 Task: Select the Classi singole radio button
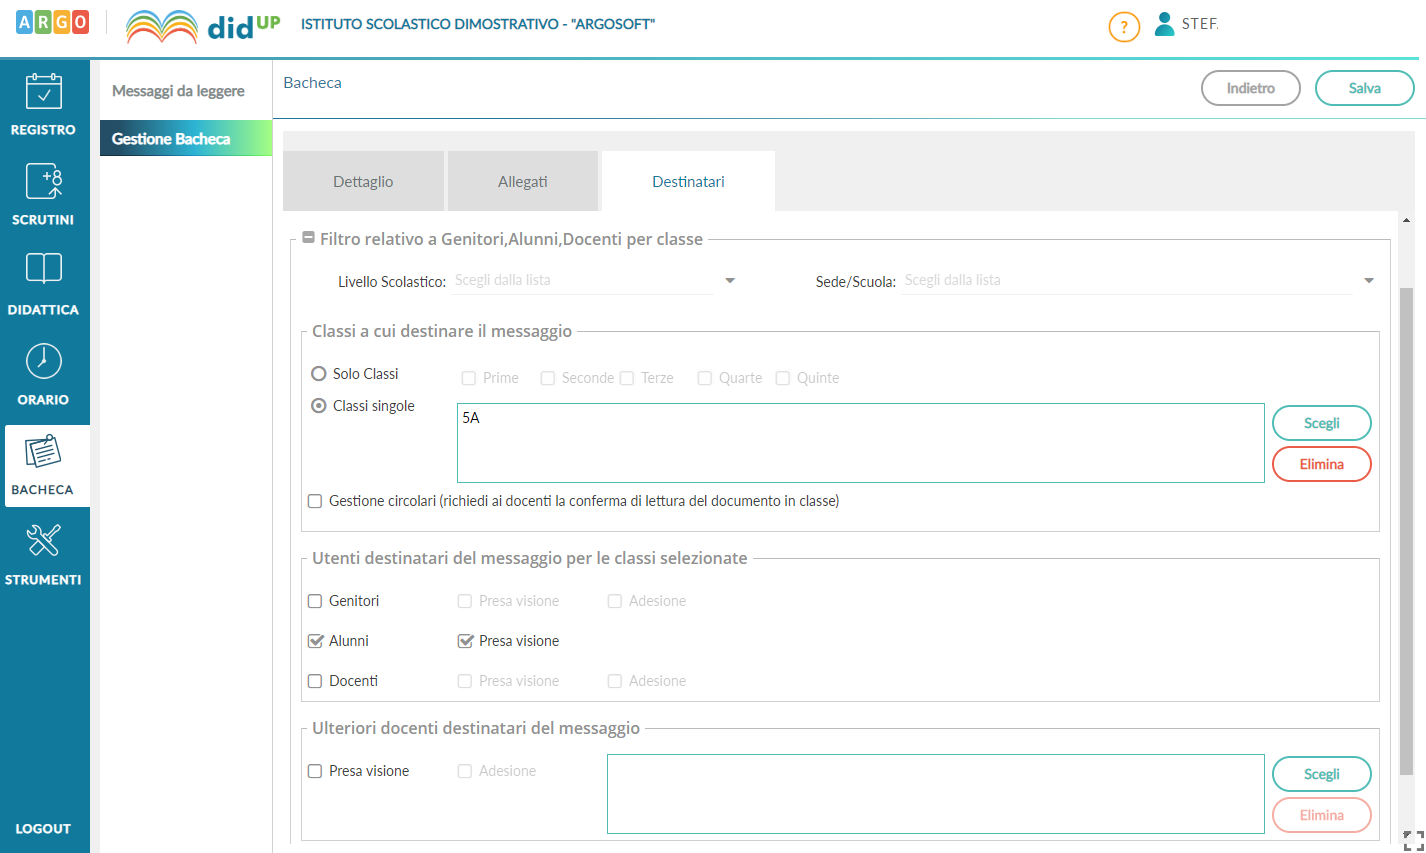pyautogui.click(x=319, y=406)
